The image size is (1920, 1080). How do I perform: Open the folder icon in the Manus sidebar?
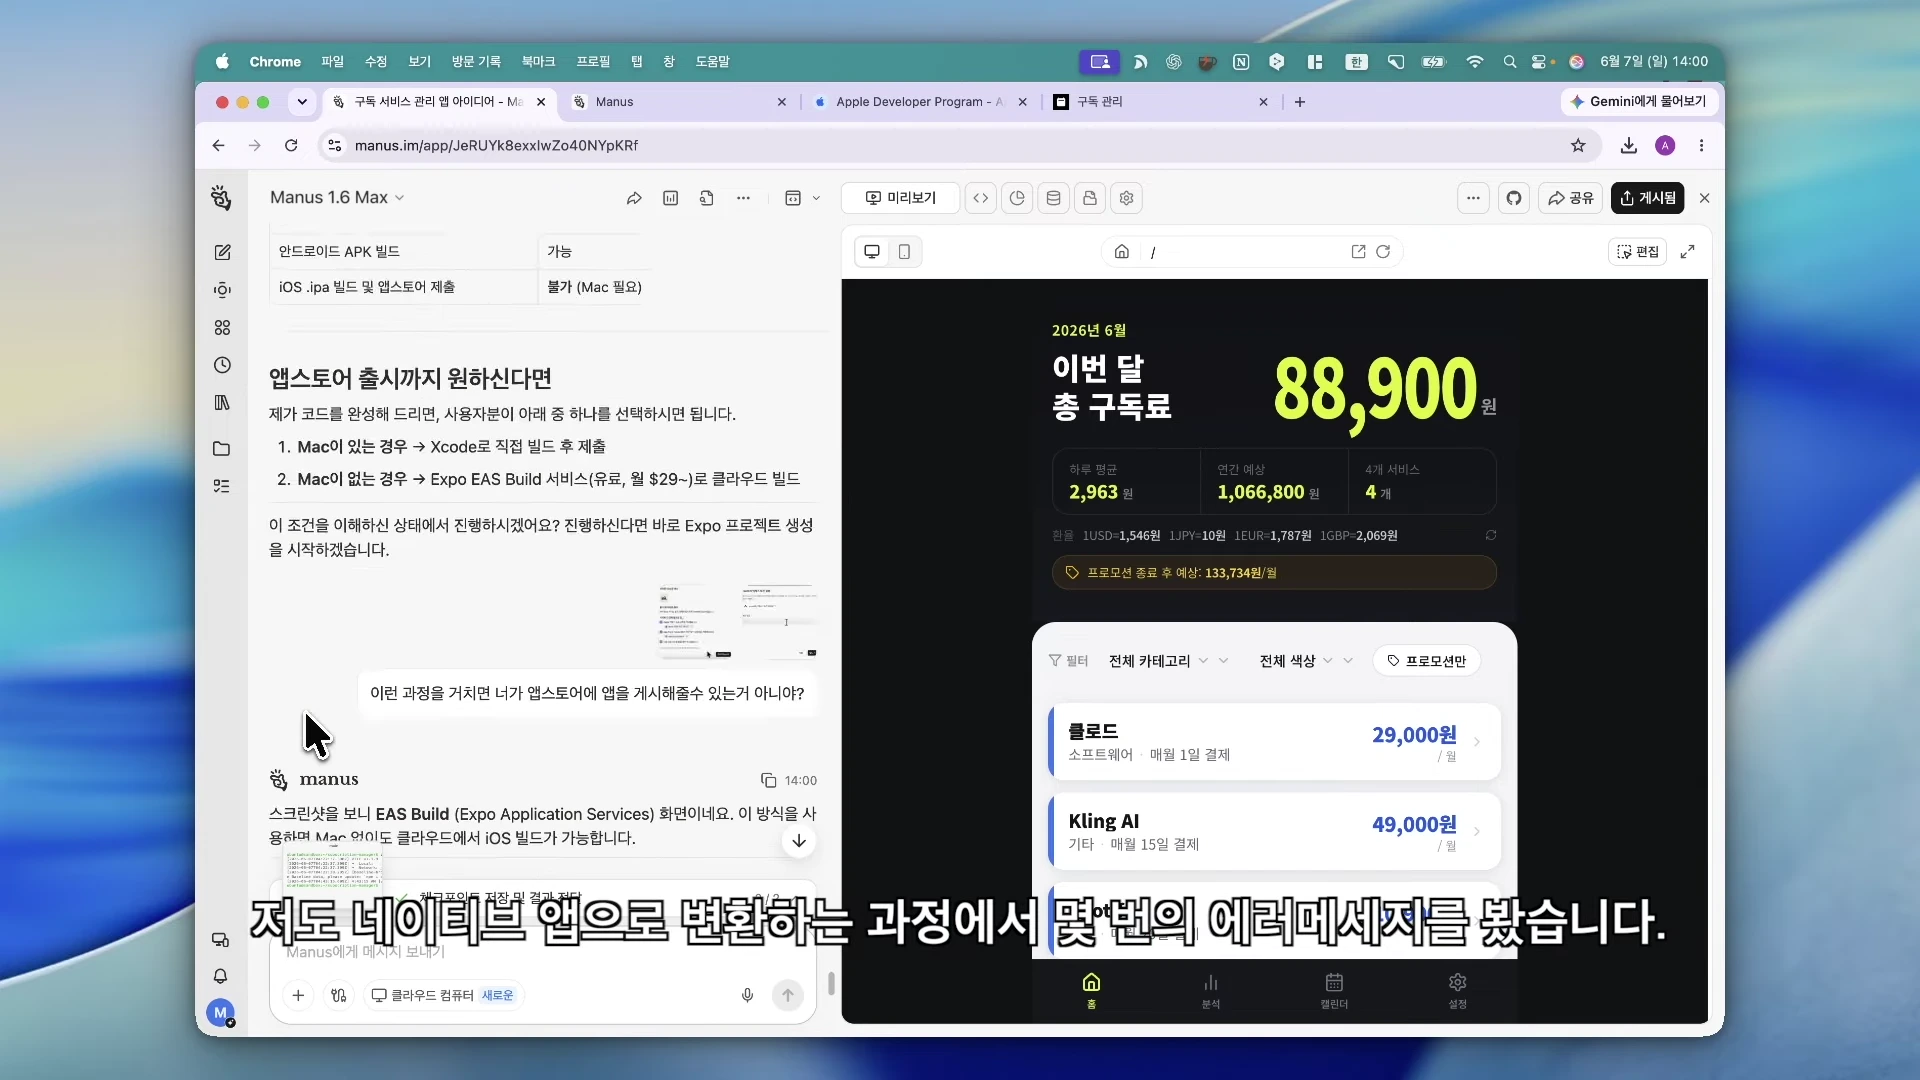222,449
